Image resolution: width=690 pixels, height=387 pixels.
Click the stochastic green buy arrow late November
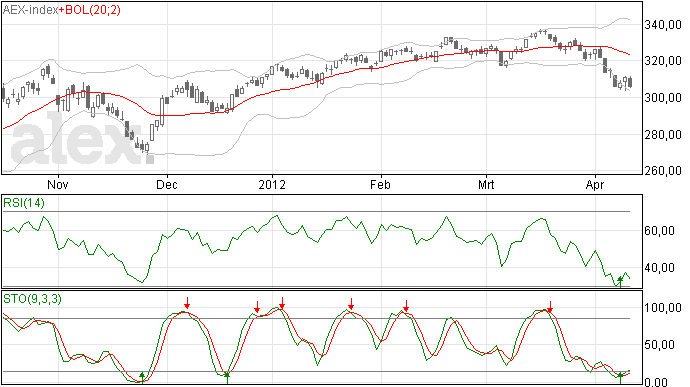142,377
